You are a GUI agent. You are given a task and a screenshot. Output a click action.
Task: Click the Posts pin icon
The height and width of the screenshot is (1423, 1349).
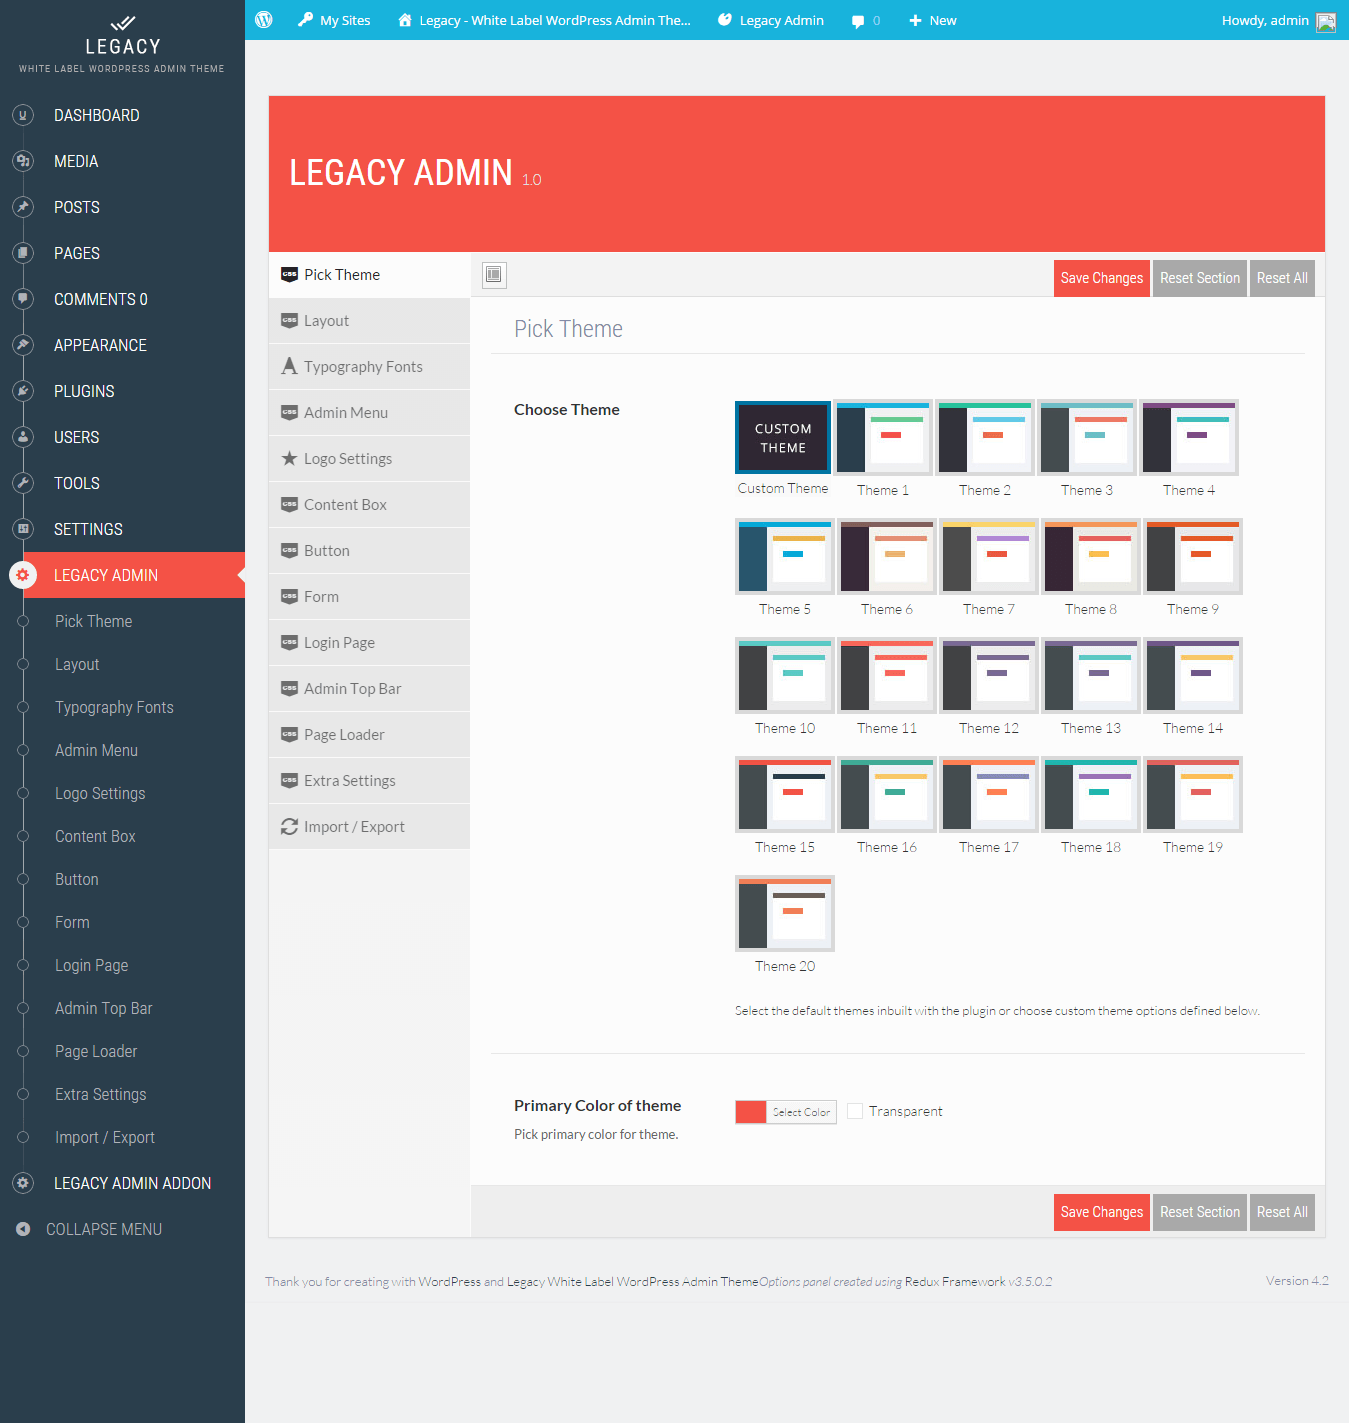(x=23, y=207)
